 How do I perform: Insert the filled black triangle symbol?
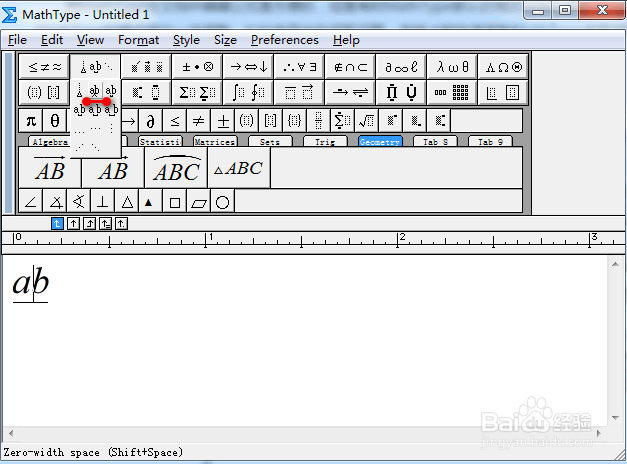149,201
